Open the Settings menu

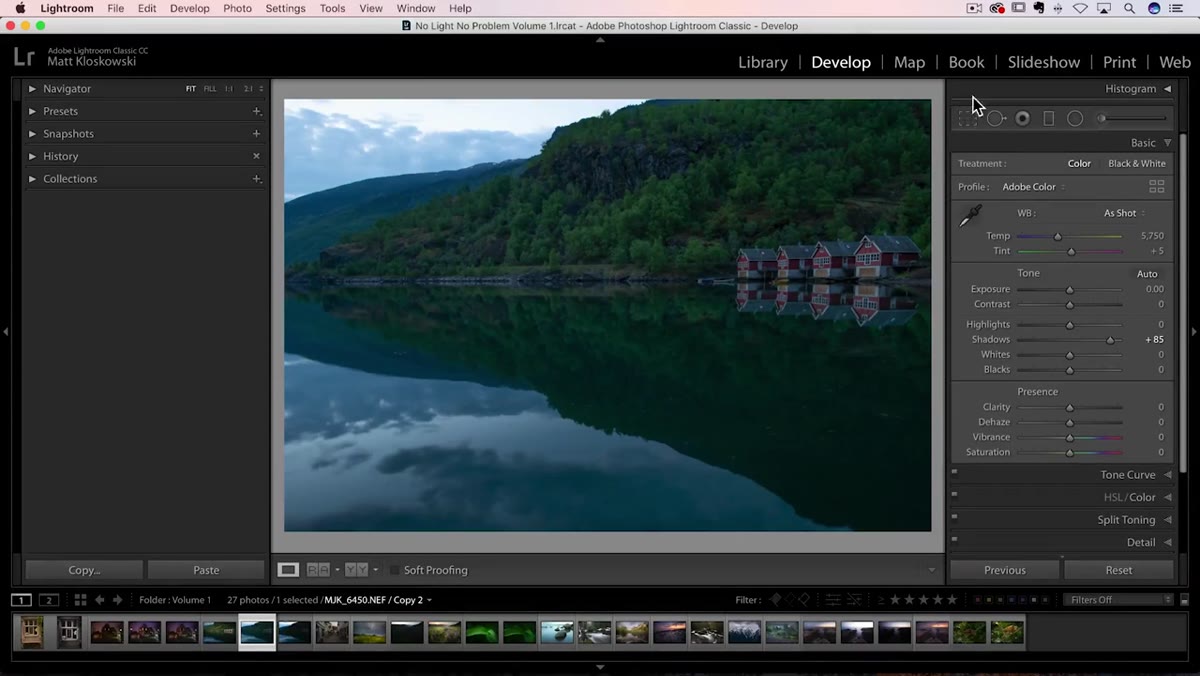pyautogui.click(x=285, y=8)
